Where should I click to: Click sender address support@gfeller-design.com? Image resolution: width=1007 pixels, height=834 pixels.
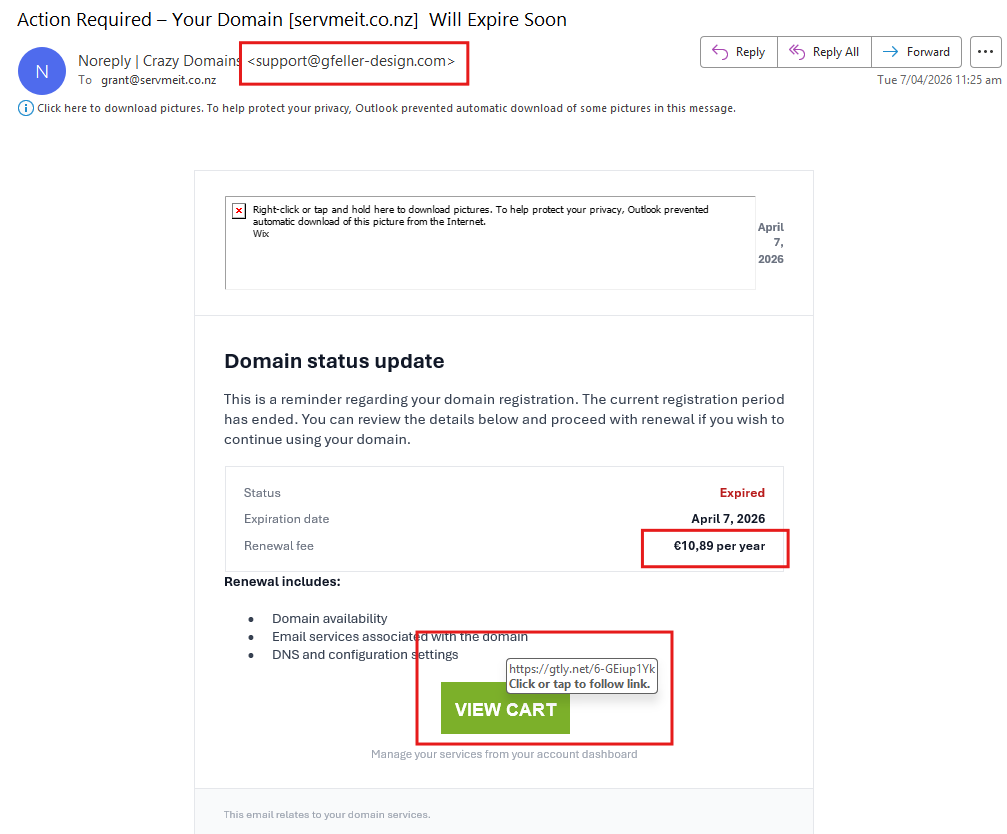(x=351, y=61)
